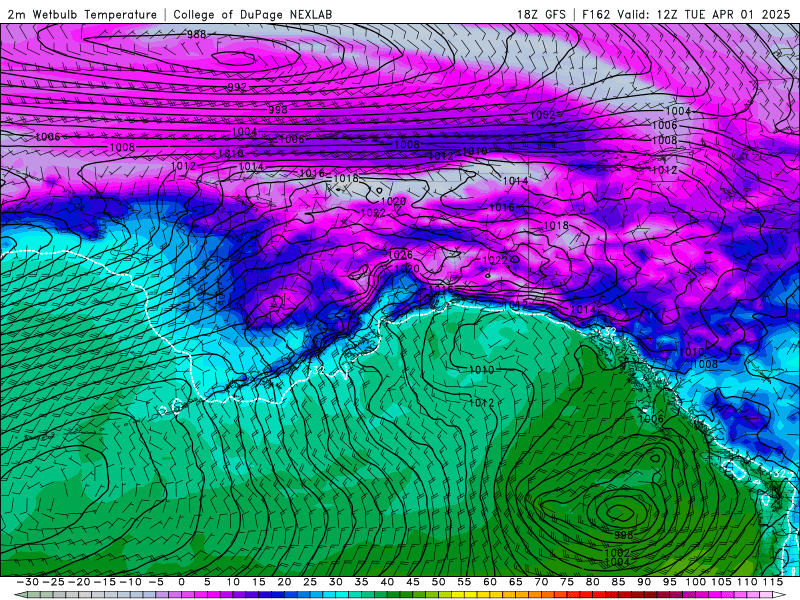Click the 55 value on the color scale

[x=464, y=582]
